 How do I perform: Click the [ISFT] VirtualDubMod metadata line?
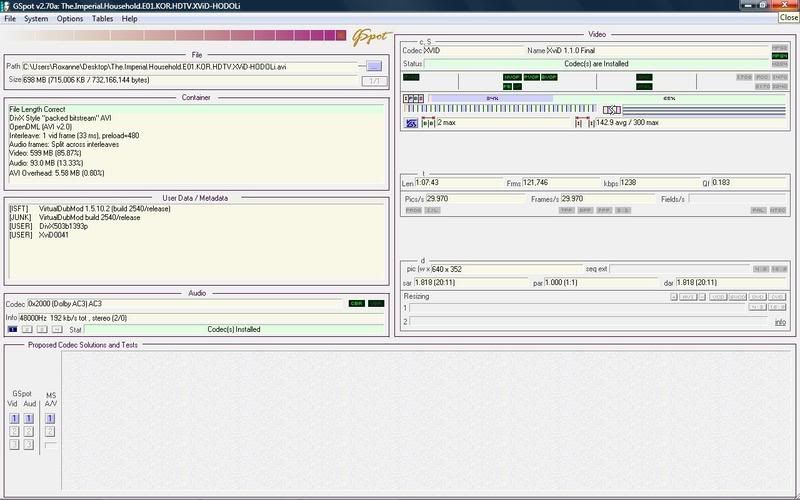[x=90, y=209]
